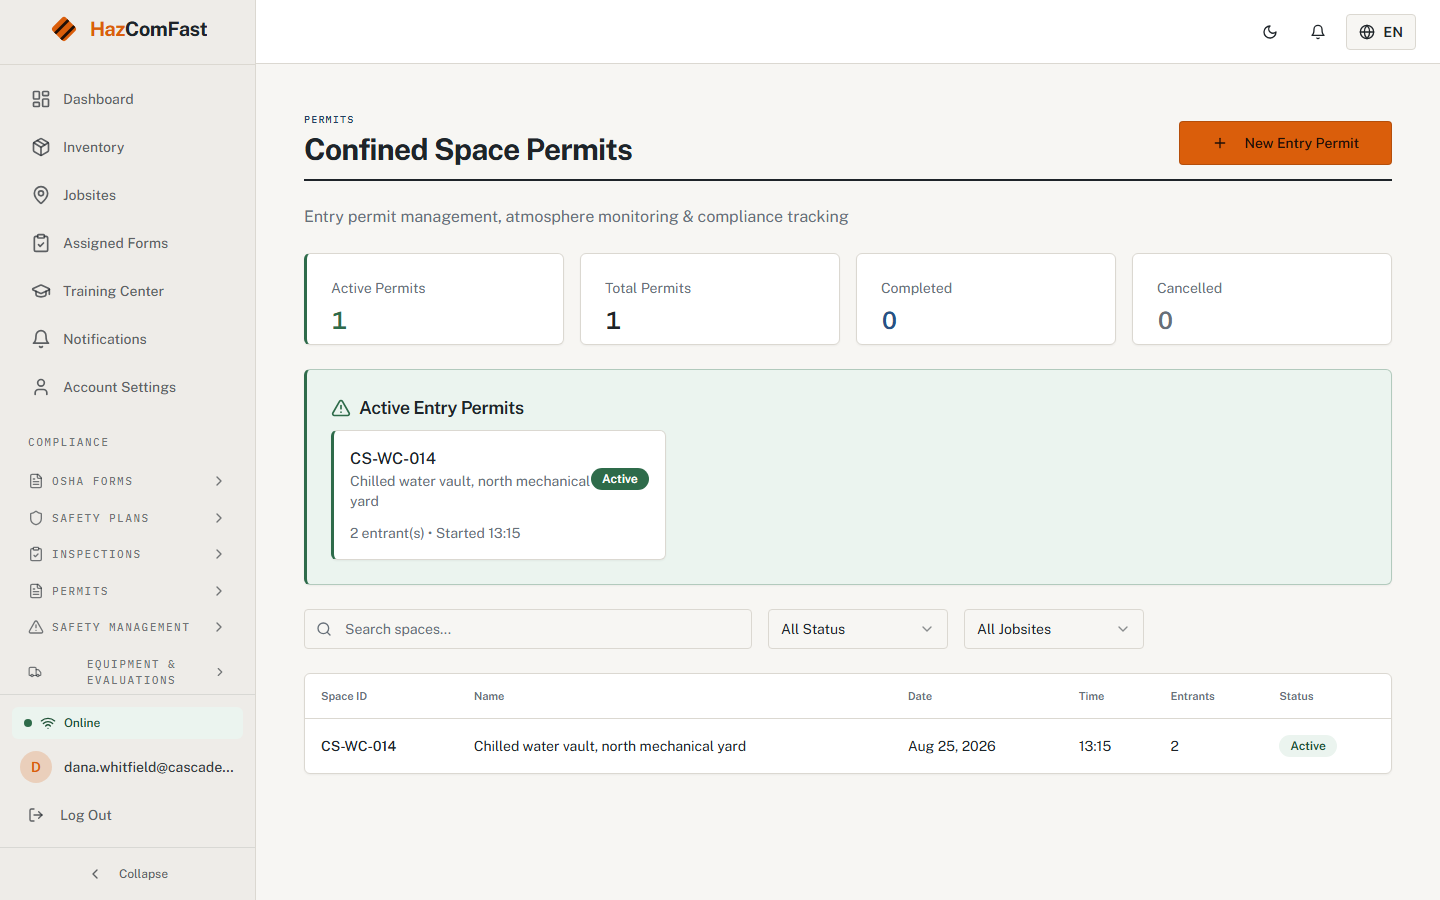Open the Notifications sidebar item
1440x900 pixels.
pyautogui.click(x=128, y=339)
